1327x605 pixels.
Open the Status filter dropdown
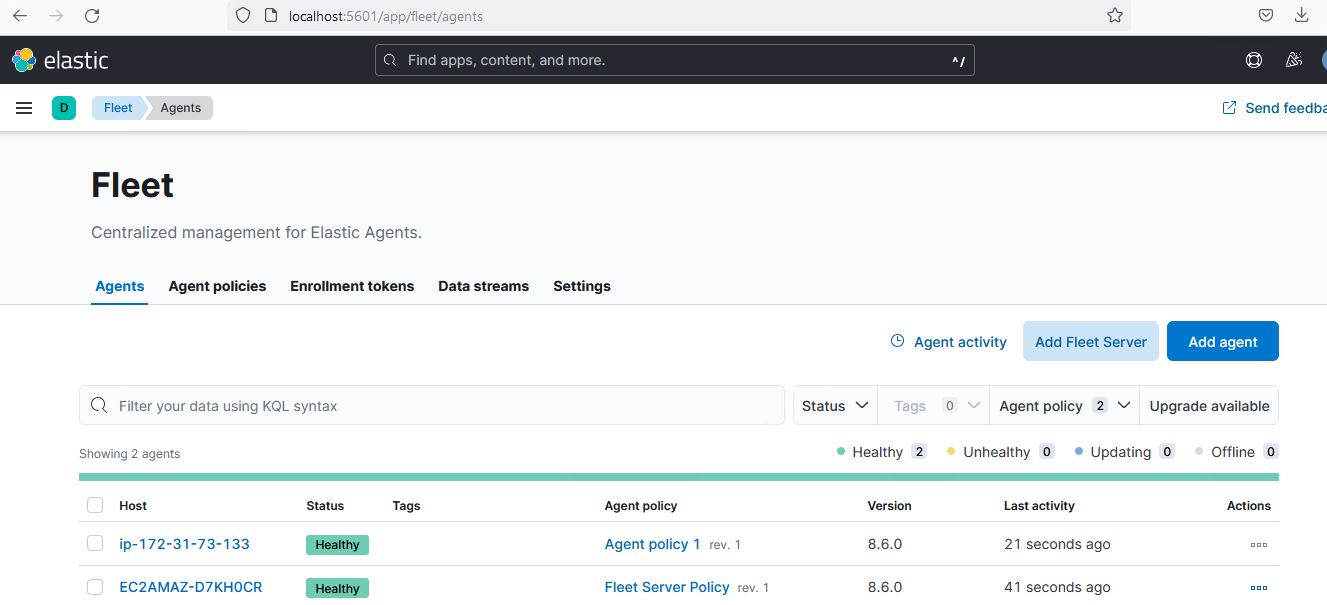tap(834, 405)
